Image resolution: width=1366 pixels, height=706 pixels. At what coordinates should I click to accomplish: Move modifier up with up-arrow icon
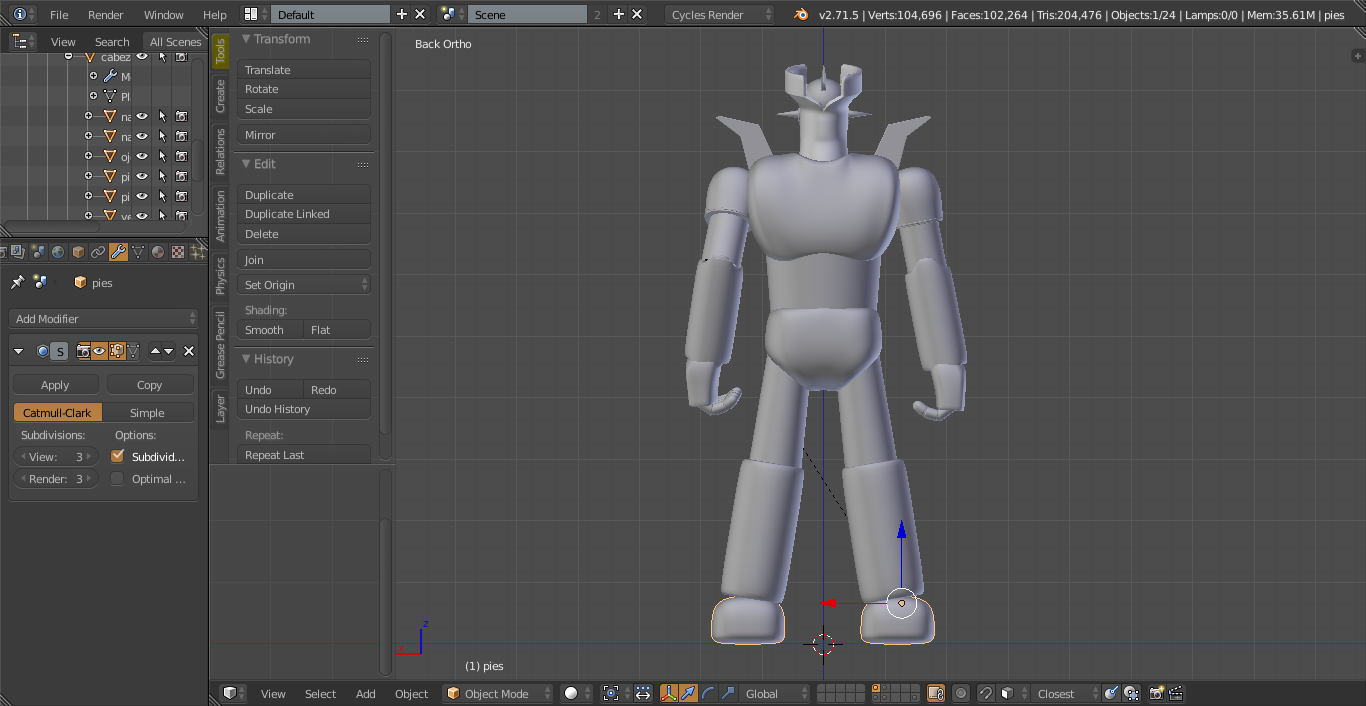tap(155, 351)
